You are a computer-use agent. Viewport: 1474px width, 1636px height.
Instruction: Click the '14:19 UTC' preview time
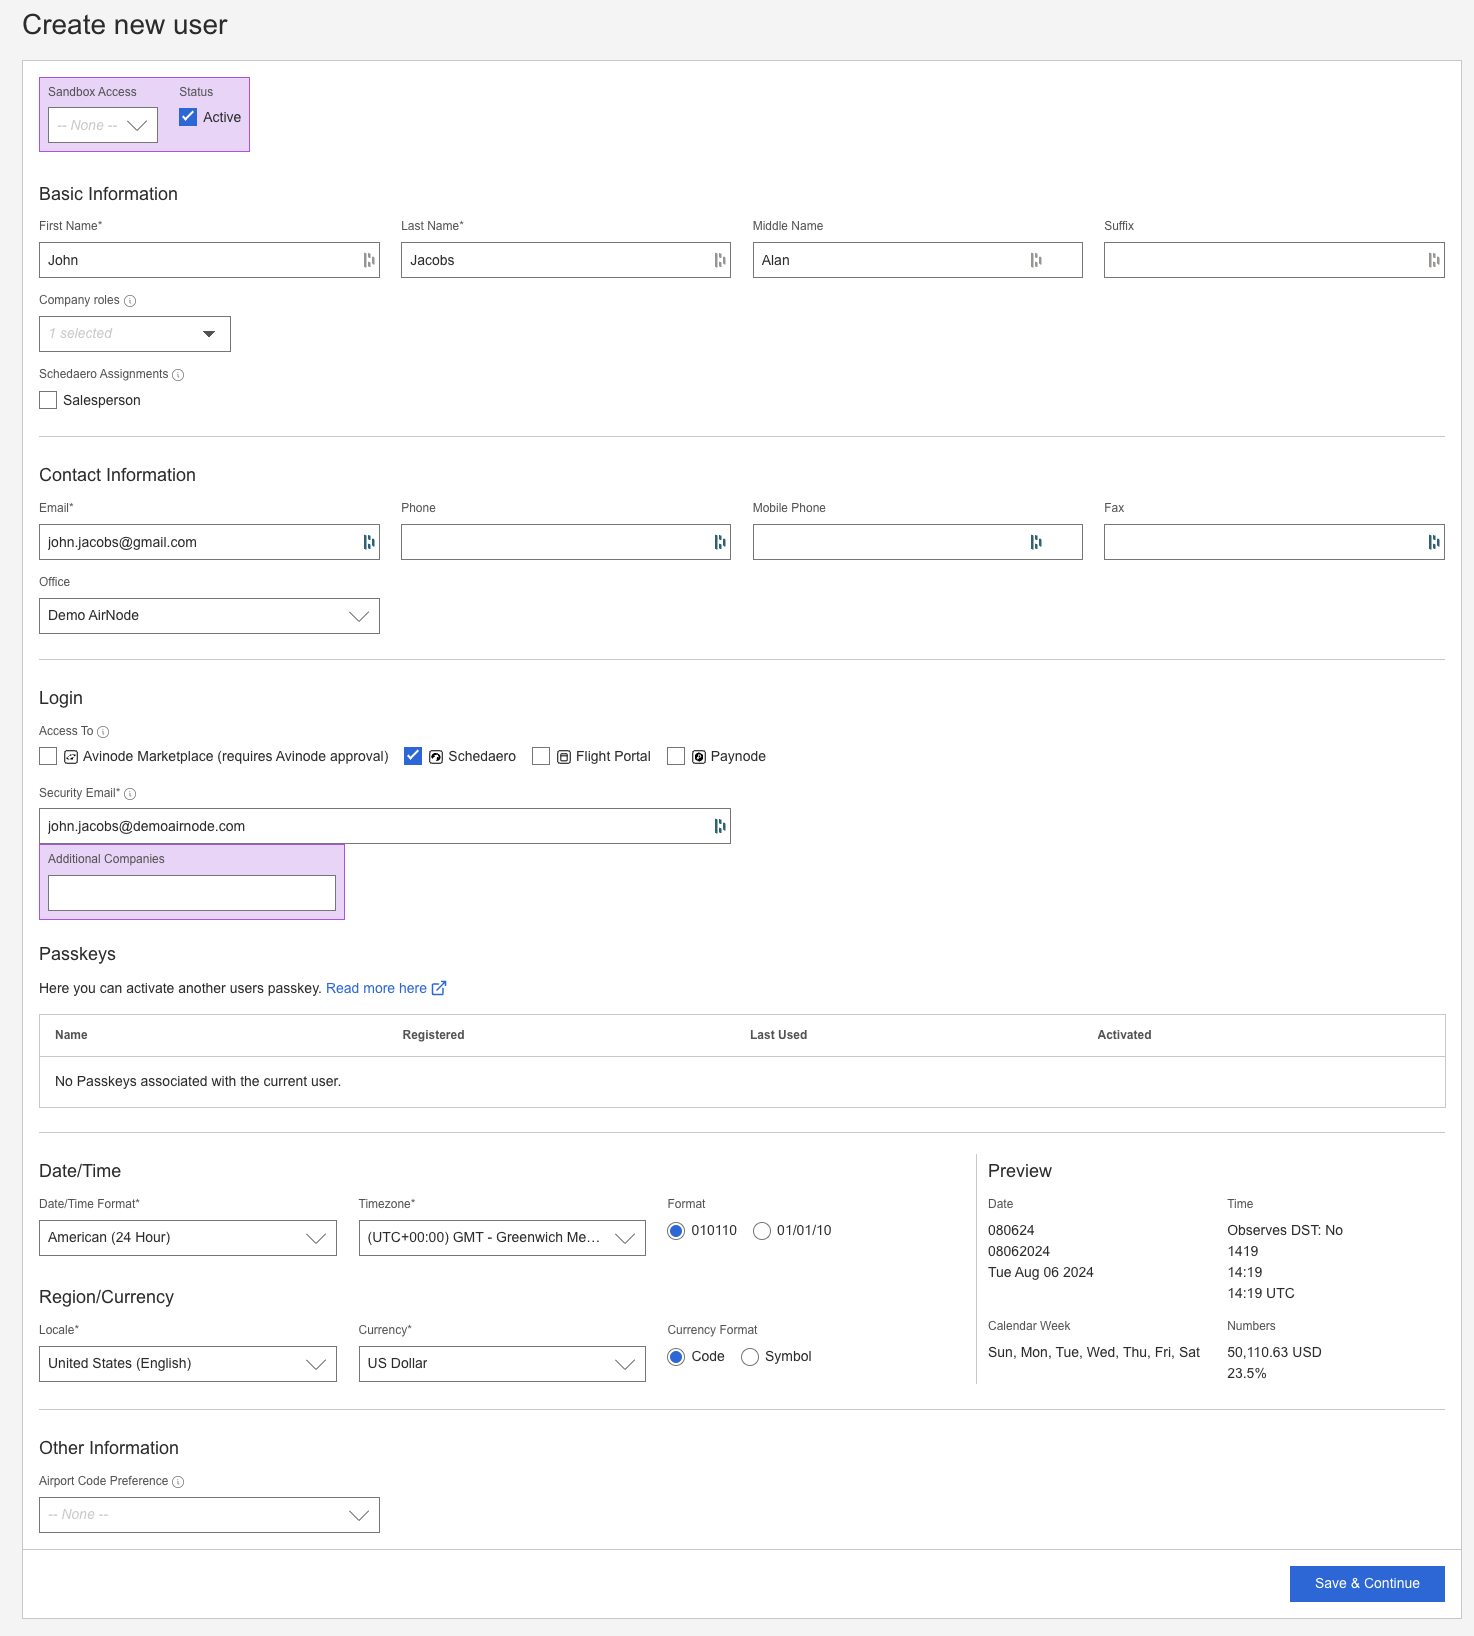coord(1261,1294)
